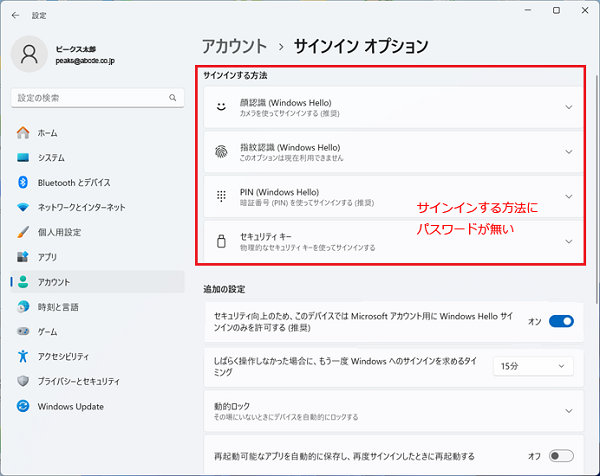Viewport: 600px width, 476px height.
Task: Open the ホーム page from the sidebar
Action: pos(47,132)
